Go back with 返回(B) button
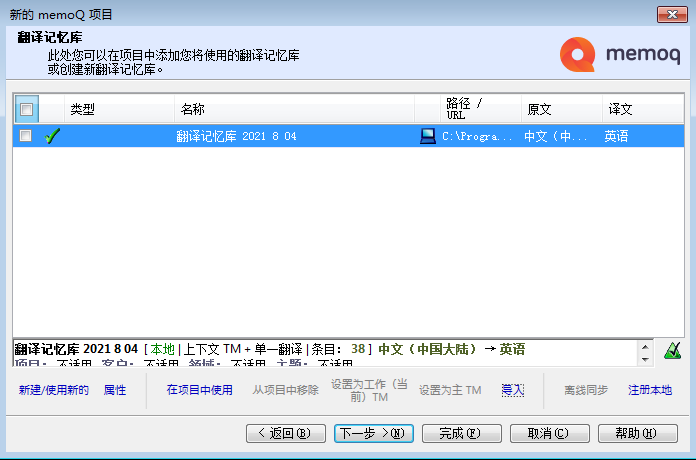Image resolution: width=696 pixels, height=460 pixels. point(286,433)
